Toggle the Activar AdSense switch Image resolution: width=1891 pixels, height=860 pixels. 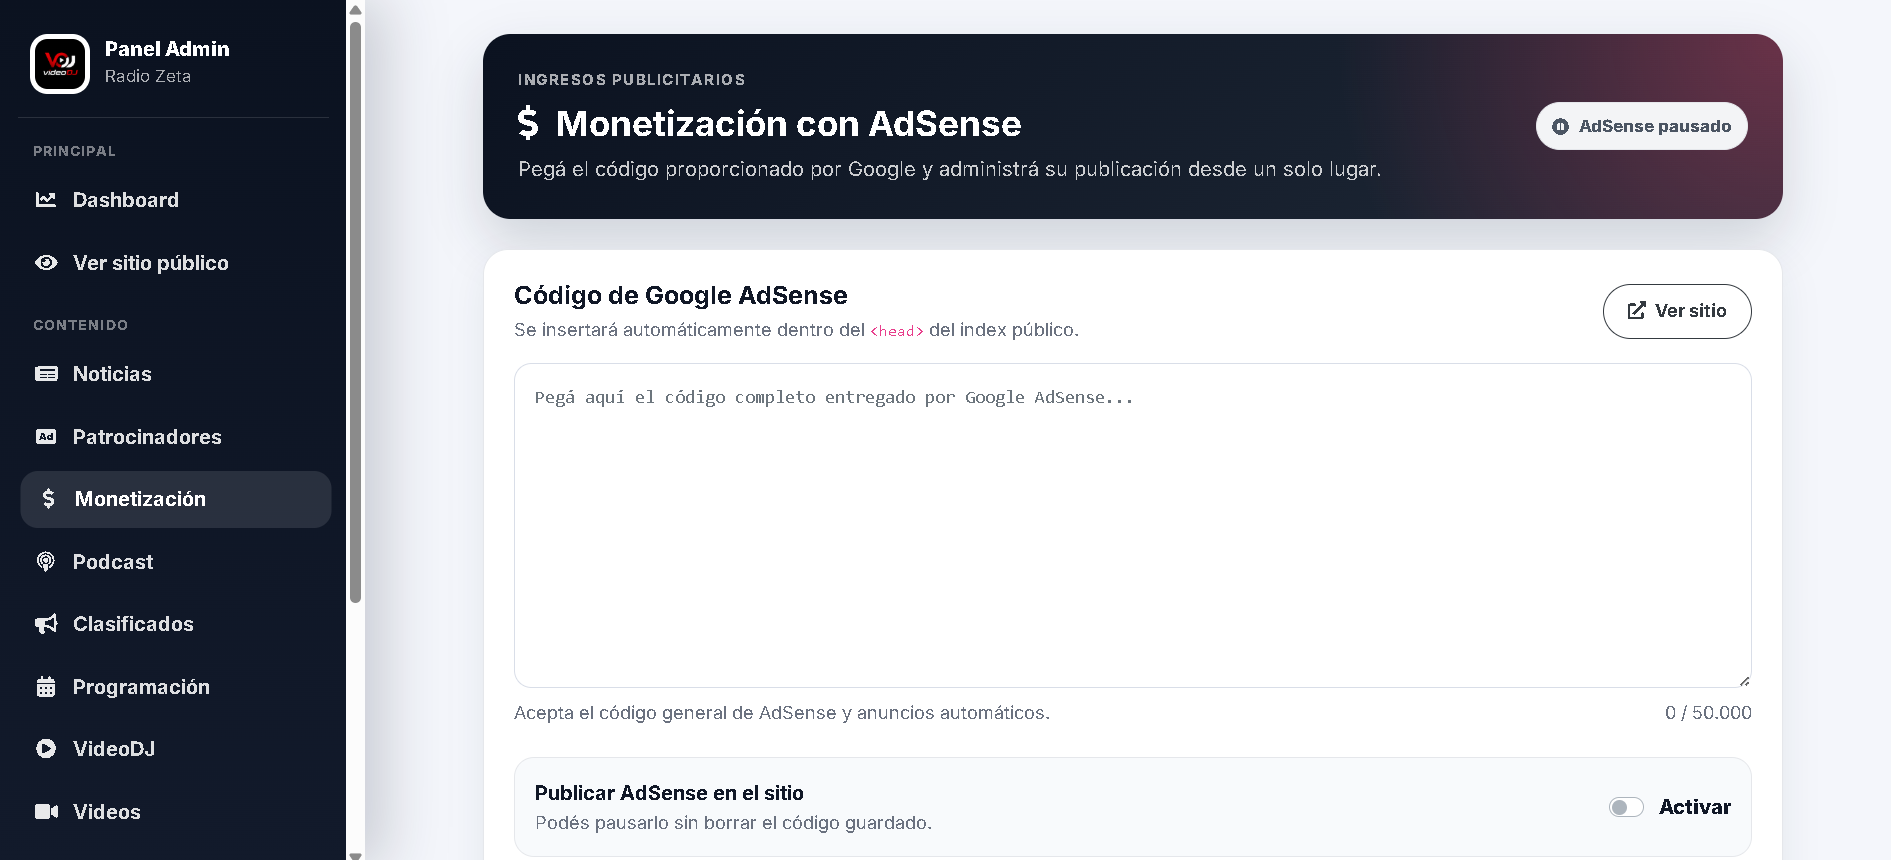pyautogui.click(x=1626, y=807)
